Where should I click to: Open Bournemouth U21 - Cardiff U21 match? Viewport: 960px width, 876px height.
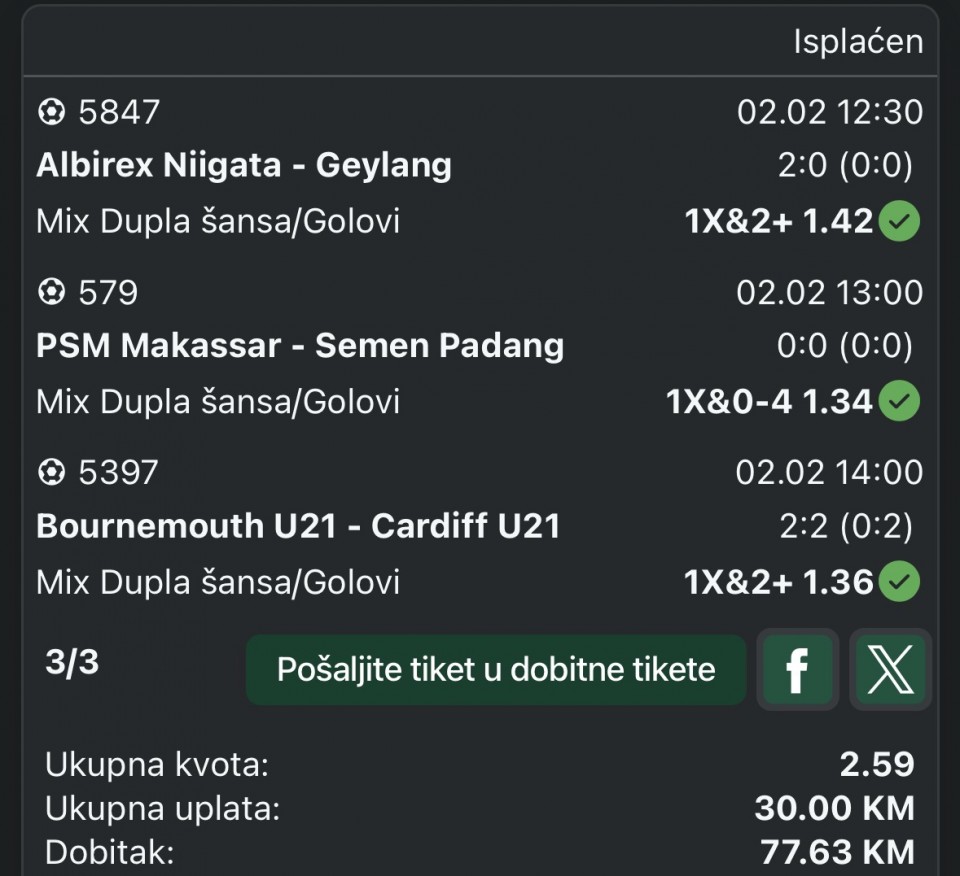pos(298,526)
